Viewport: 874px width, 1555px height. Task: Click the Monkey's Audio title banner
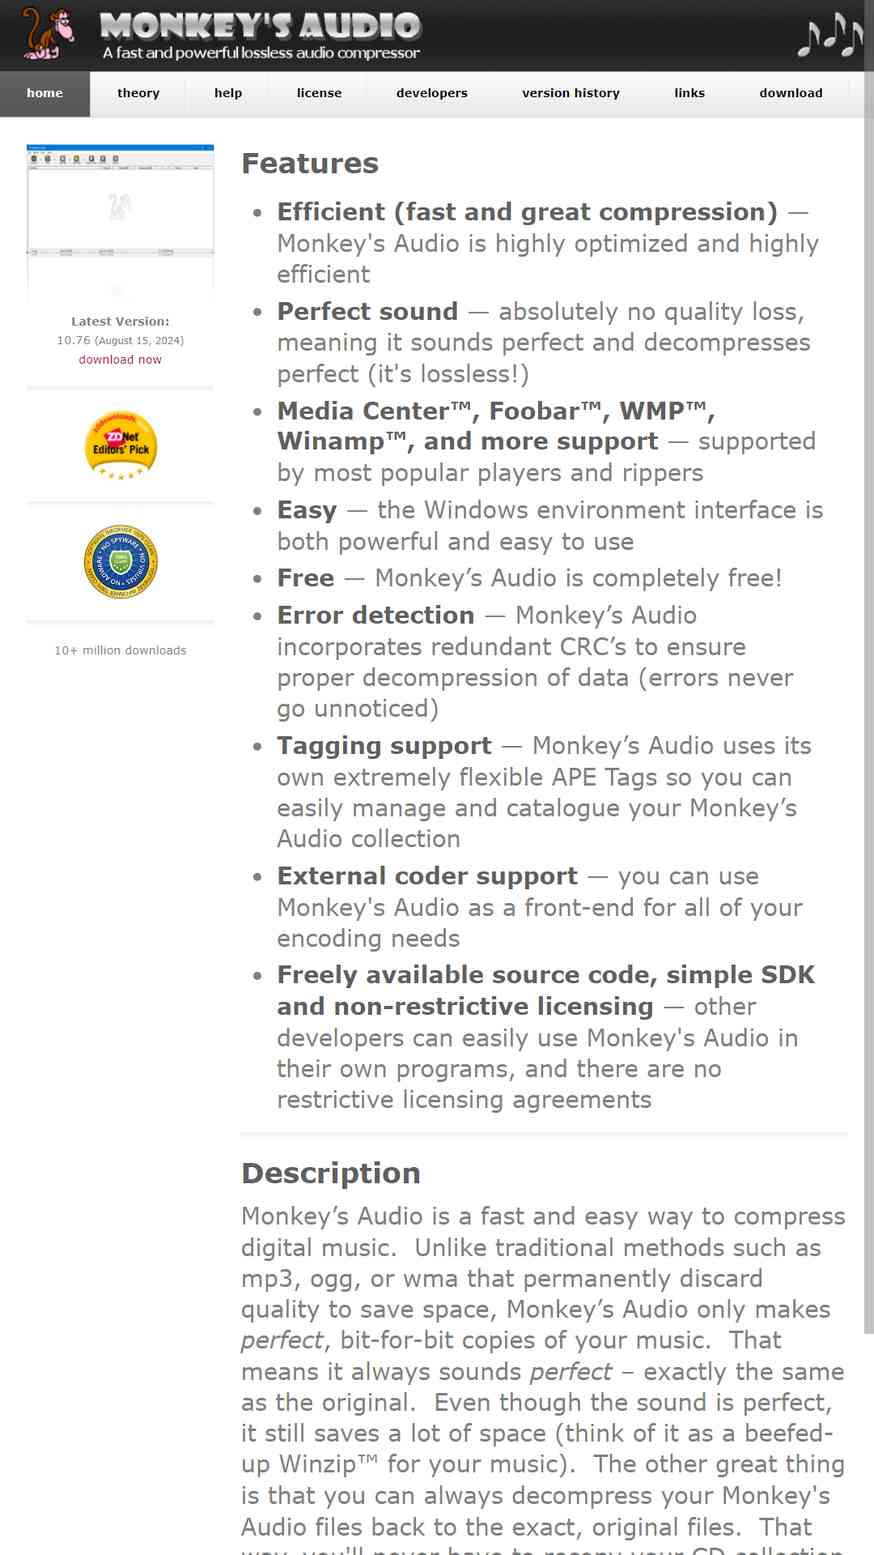point(261,35)
